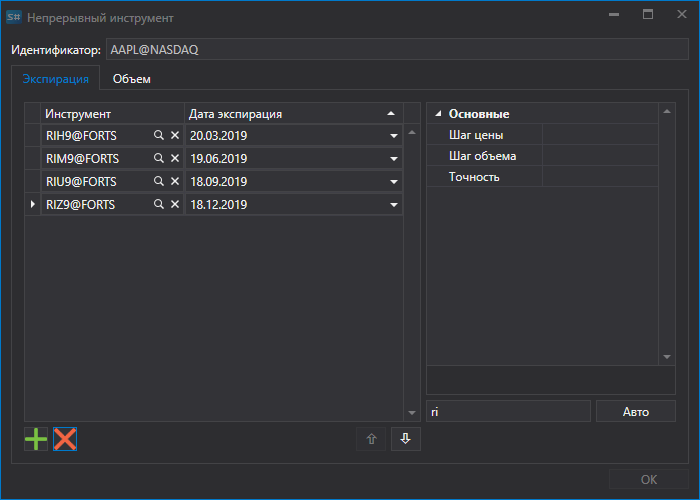
Task: Delete selected row with red cross
Action: 65,439
